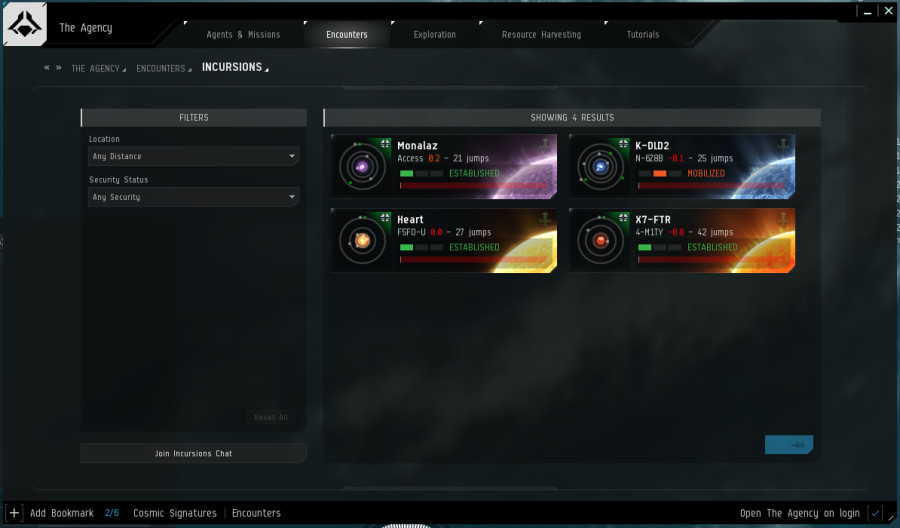This screenshot has height=528, width=900.
Task: Open the Heart solar system orbit icon
Action: [362, 240]
